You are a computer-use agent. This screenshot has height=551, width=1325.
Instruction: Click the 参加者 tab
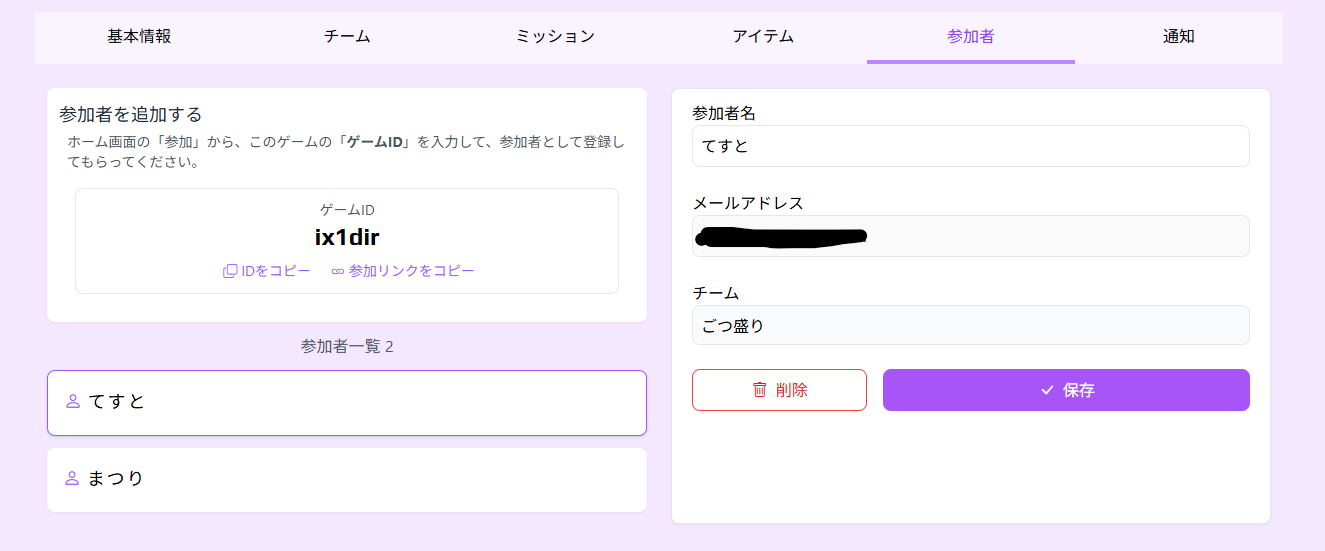coord(971,37)
